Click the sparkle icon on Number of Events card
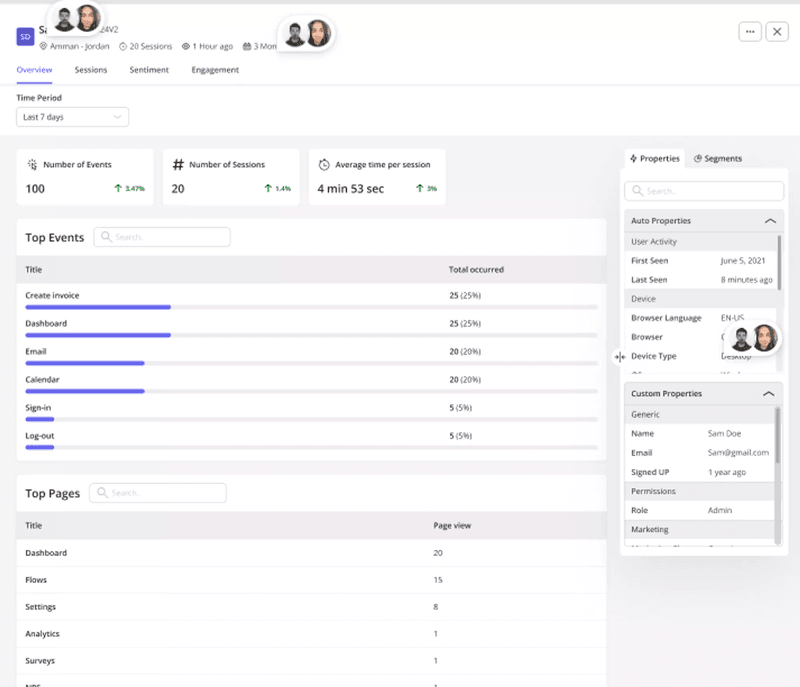The height and width of the screenshot is (687, 800). [x=33, y=164]
